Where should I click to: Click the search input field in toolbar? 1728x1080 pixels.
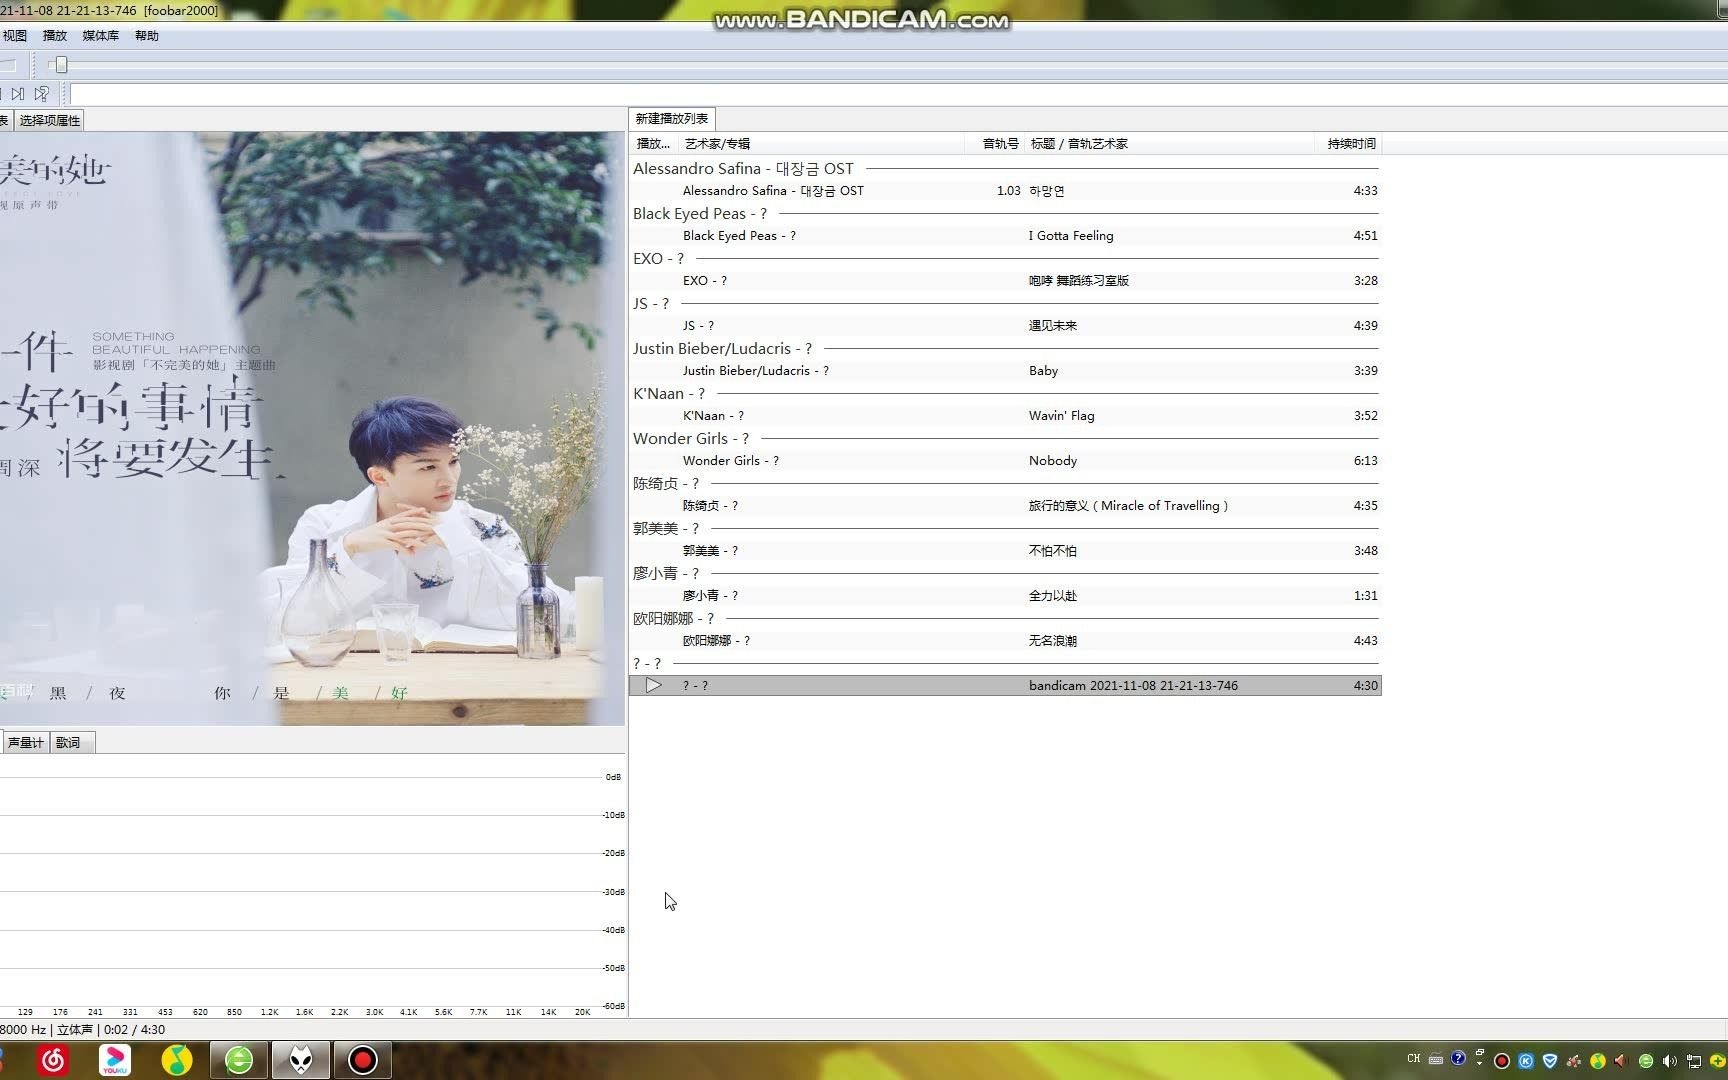pyautogui.click(x=898, y=94)
